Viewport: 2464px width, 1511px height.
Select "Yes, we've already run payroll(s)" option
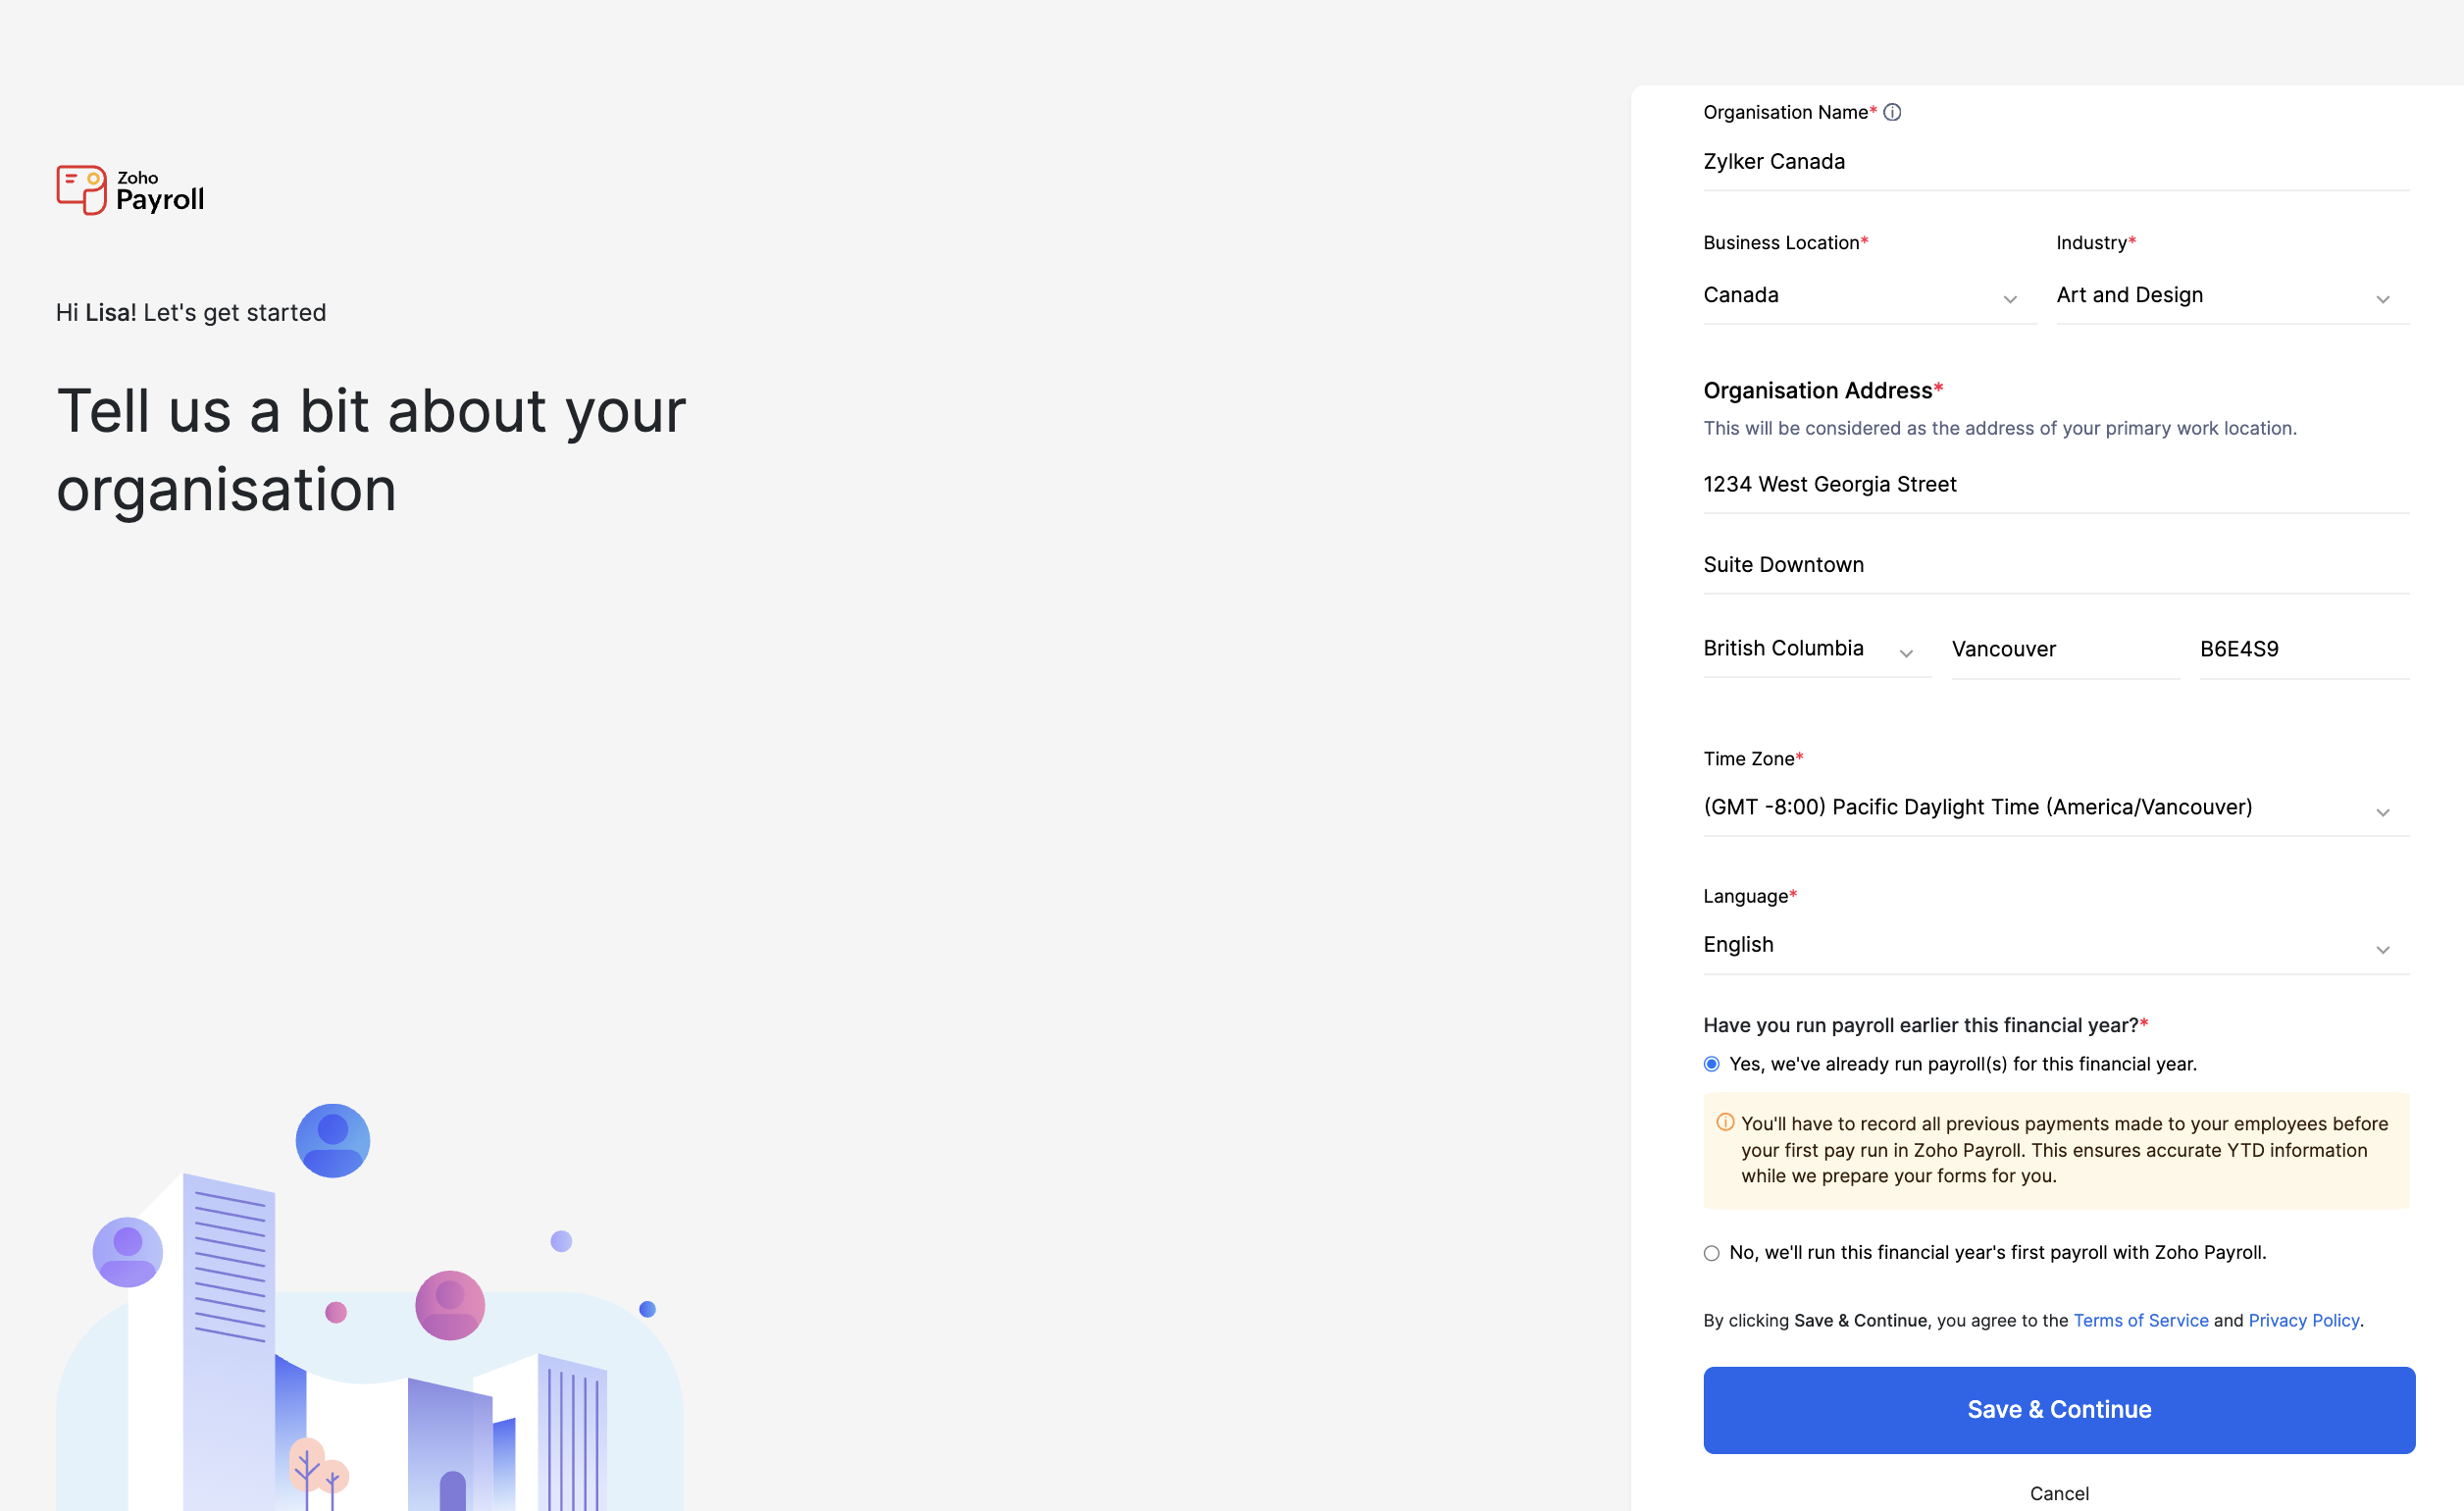[x=1711, y=1064]
